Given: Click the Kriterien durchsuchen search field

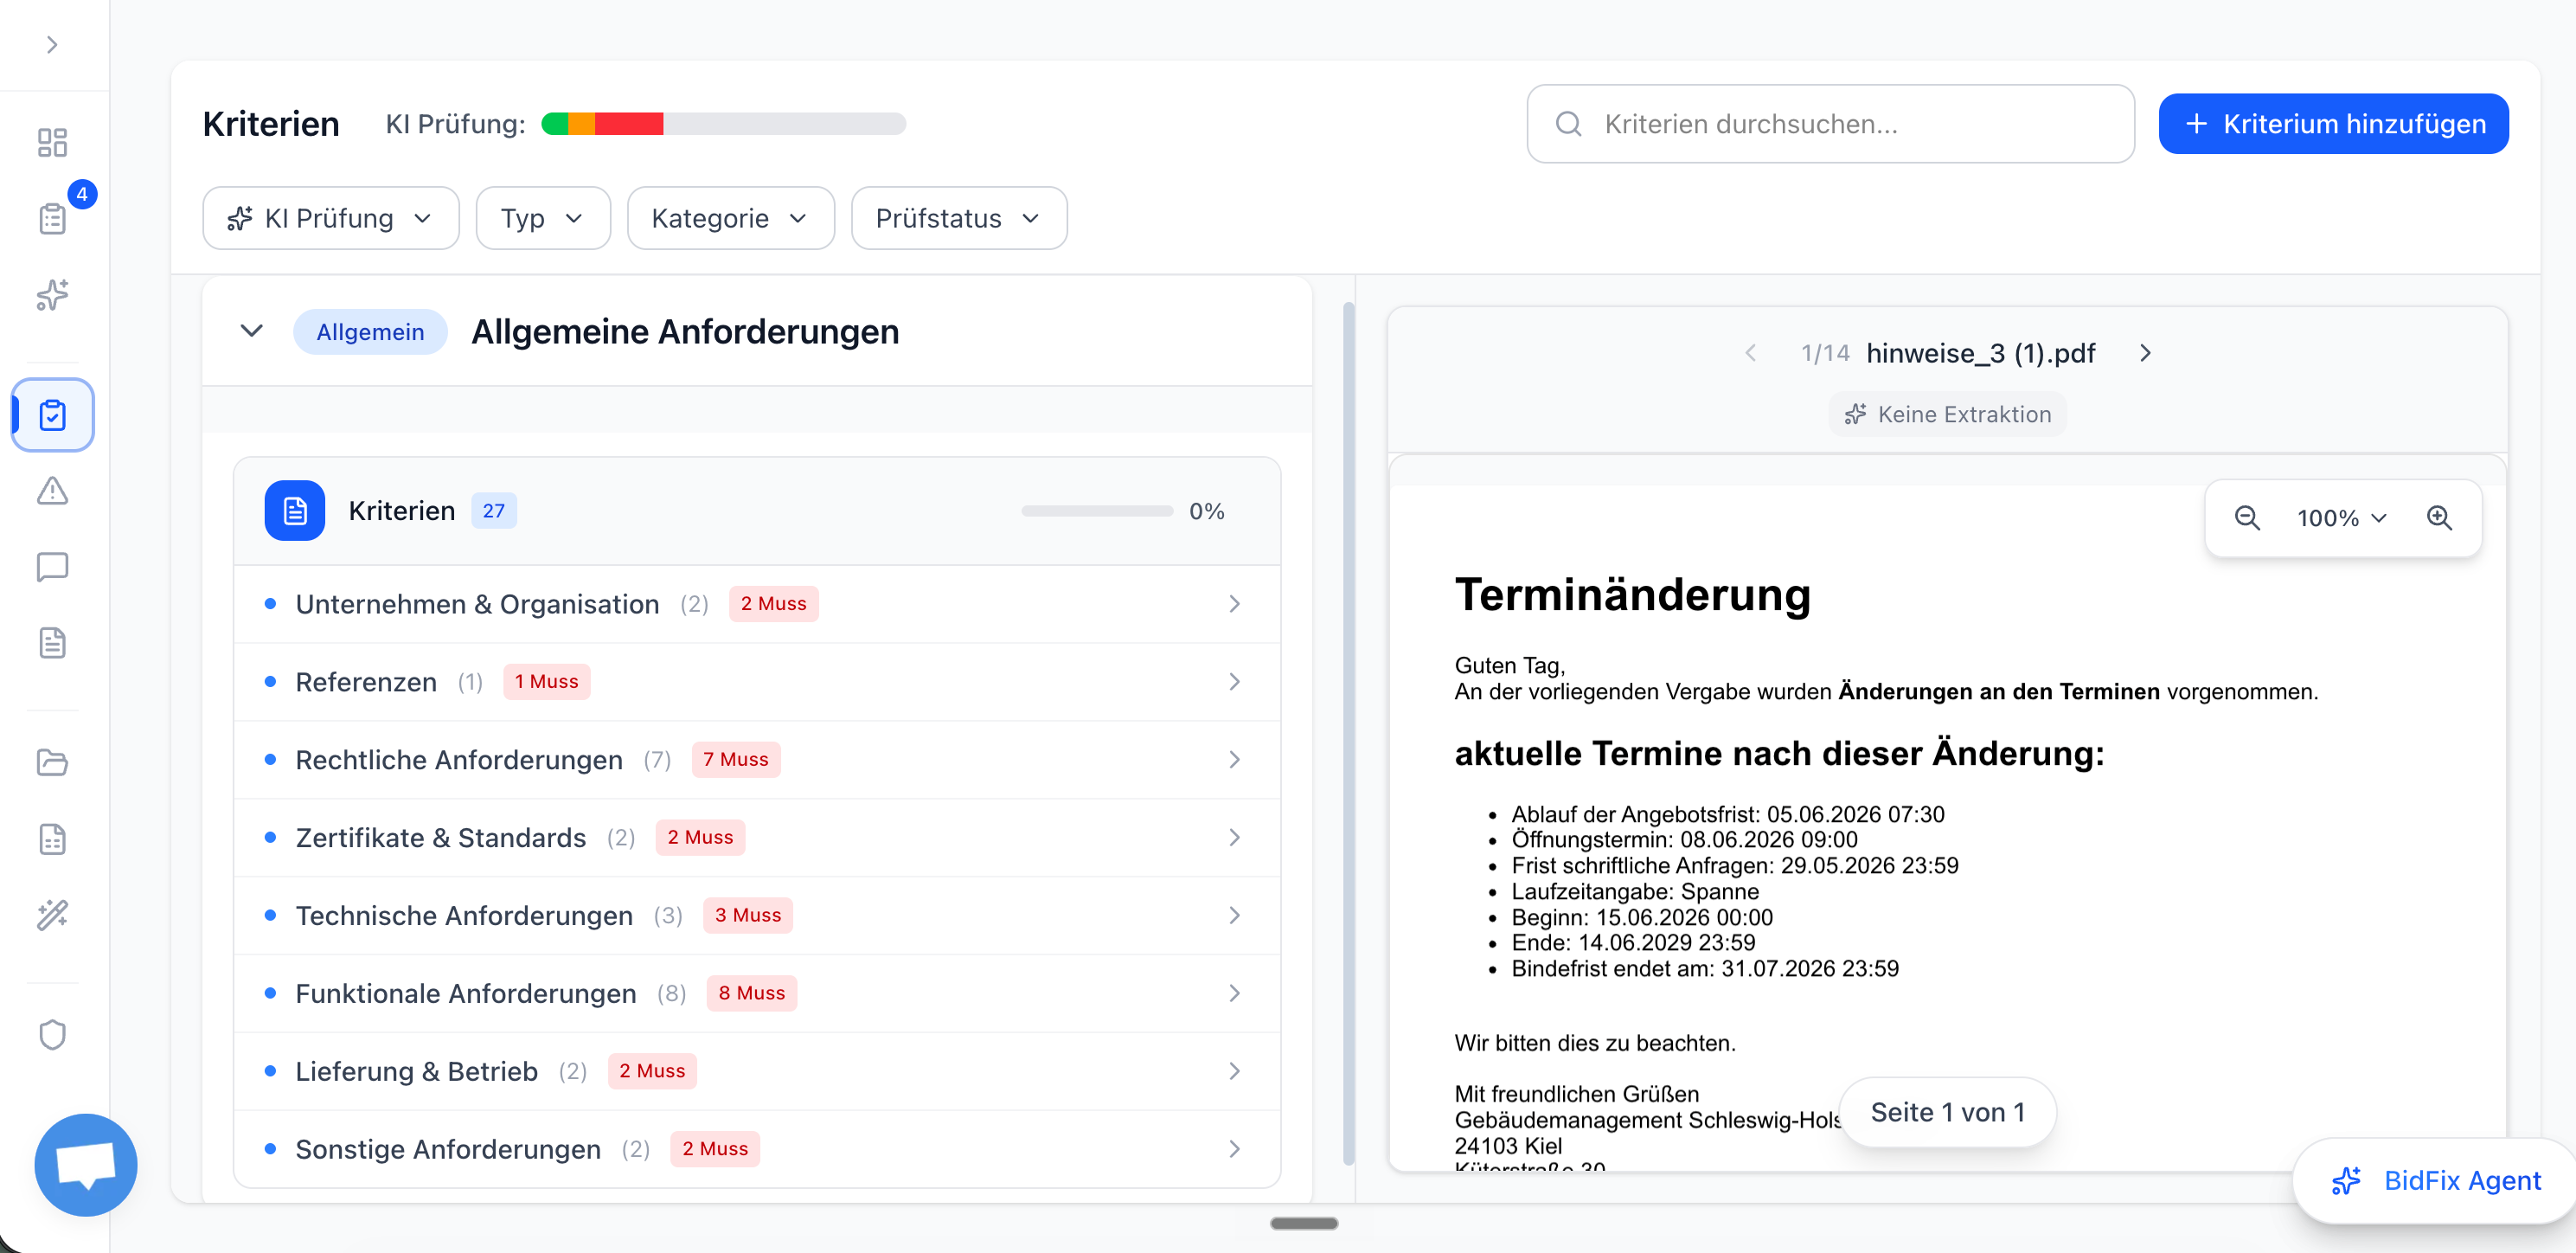Looking at the screenshot, I should point(1830,124).
